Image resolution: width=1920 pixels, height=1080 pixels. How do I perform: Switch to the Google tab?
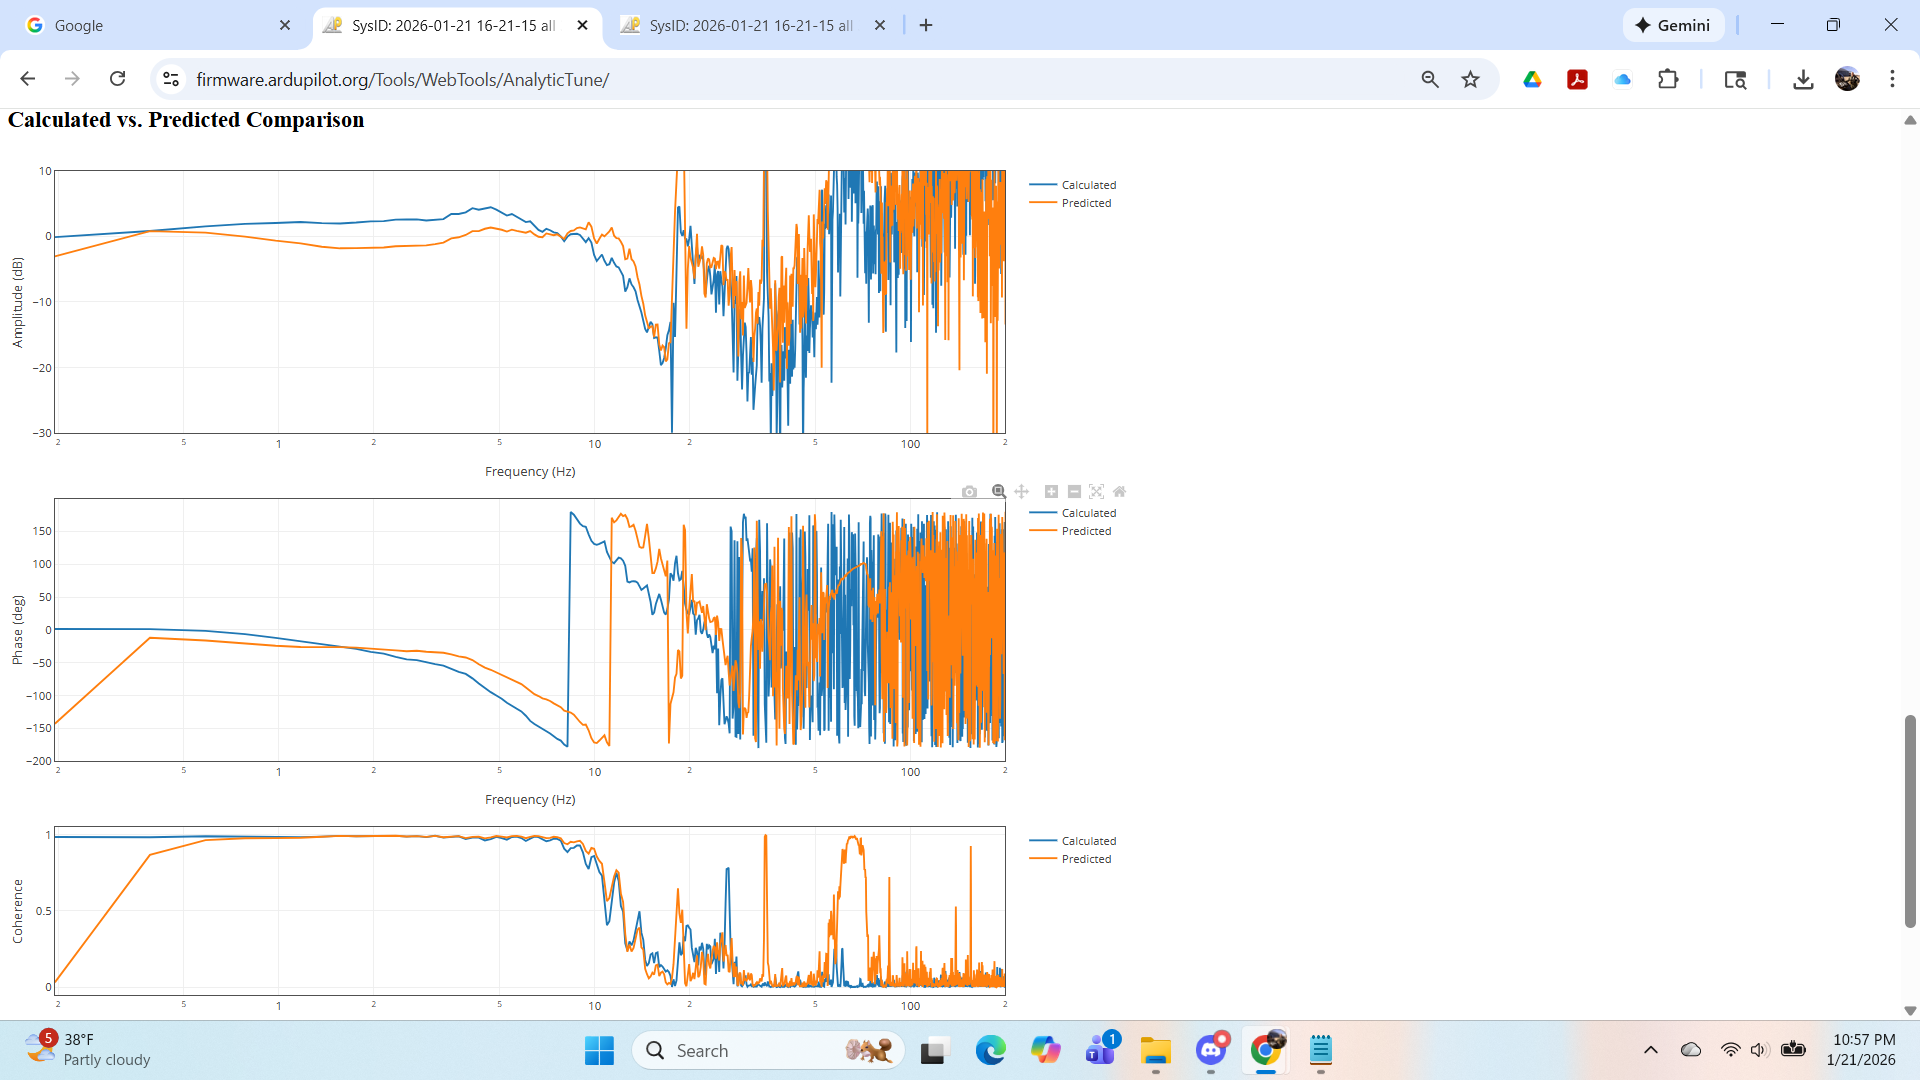[x=150, y=25]
